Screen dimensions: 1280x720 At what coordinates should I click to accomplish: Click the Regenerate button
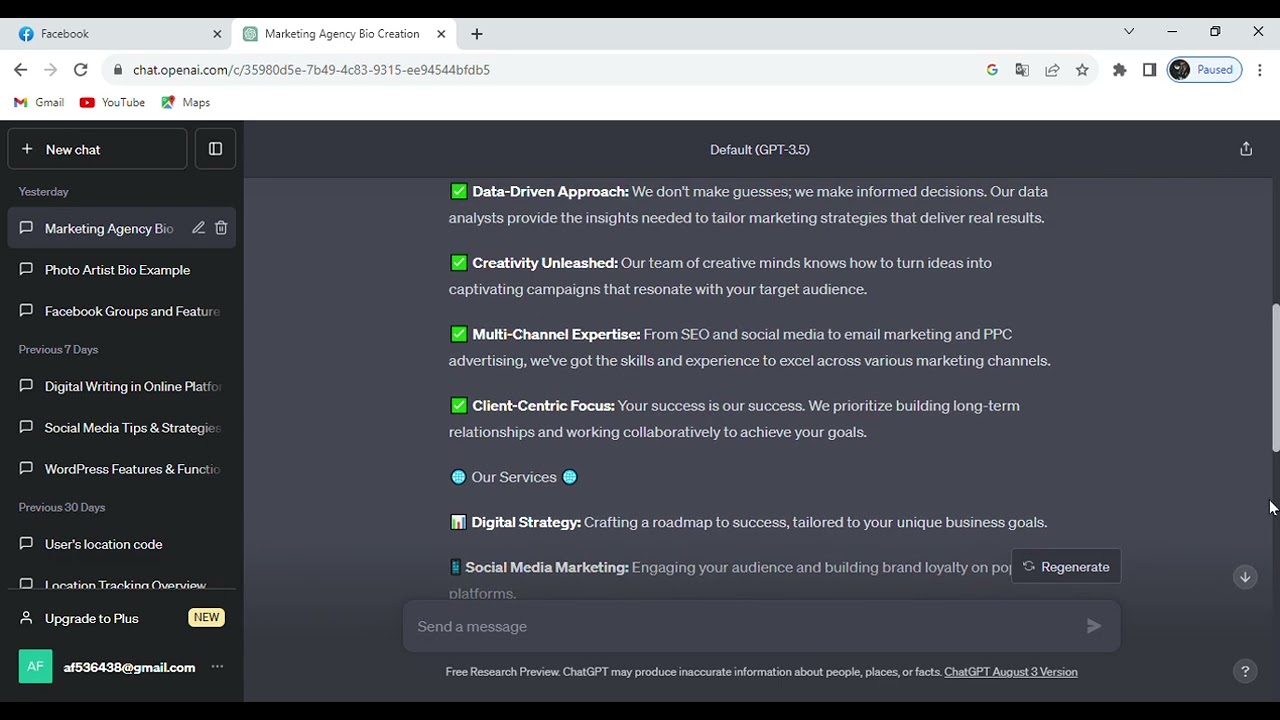[1066, 567]
